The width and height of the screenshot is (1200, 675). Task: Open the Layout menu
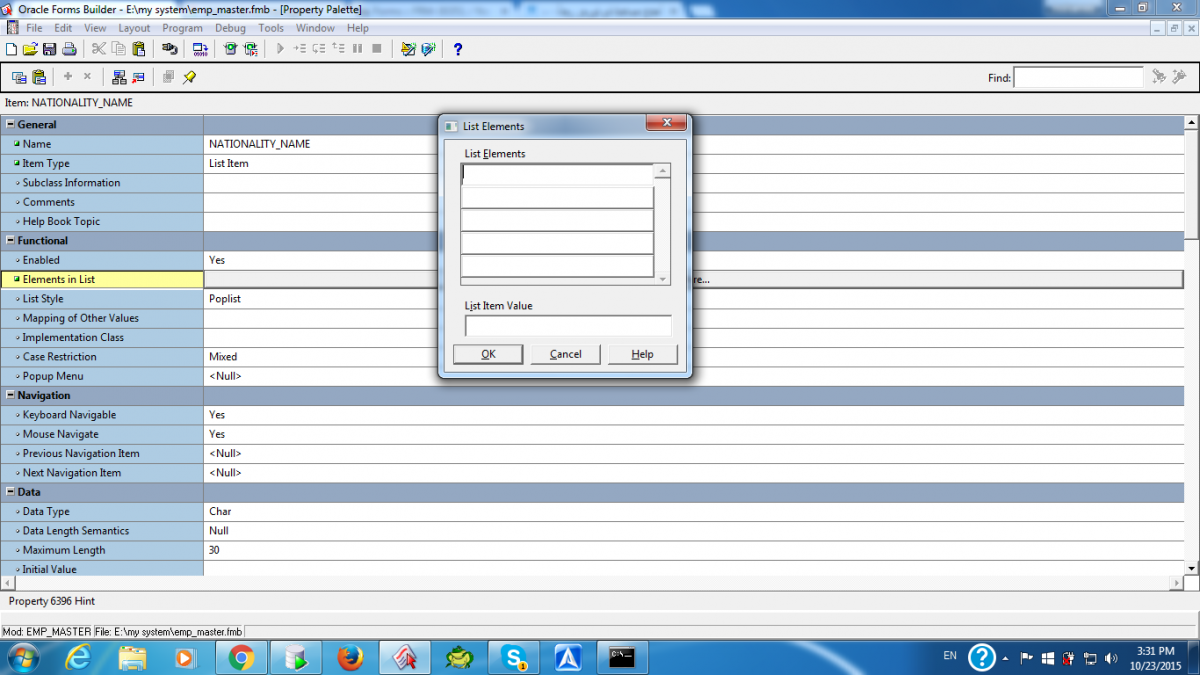[134, 28]
